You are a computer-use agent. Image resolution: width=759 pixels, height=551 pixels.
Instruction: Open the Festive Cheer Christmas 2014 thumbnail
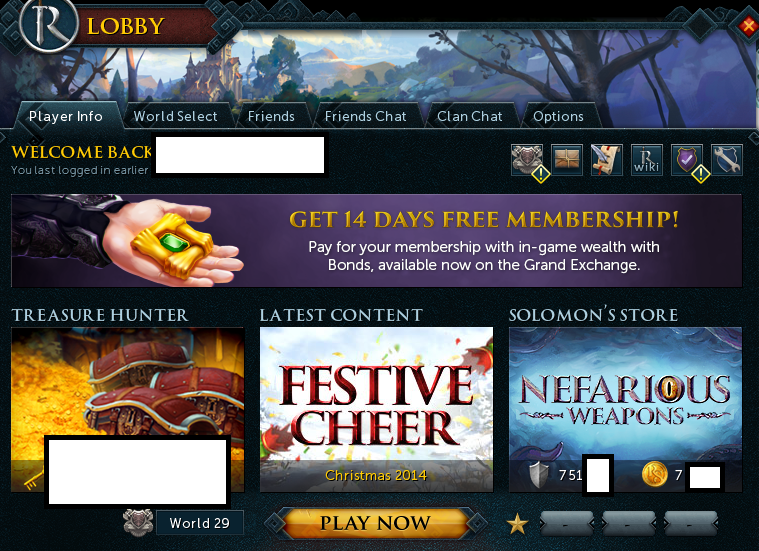click(x=377, y=410)
